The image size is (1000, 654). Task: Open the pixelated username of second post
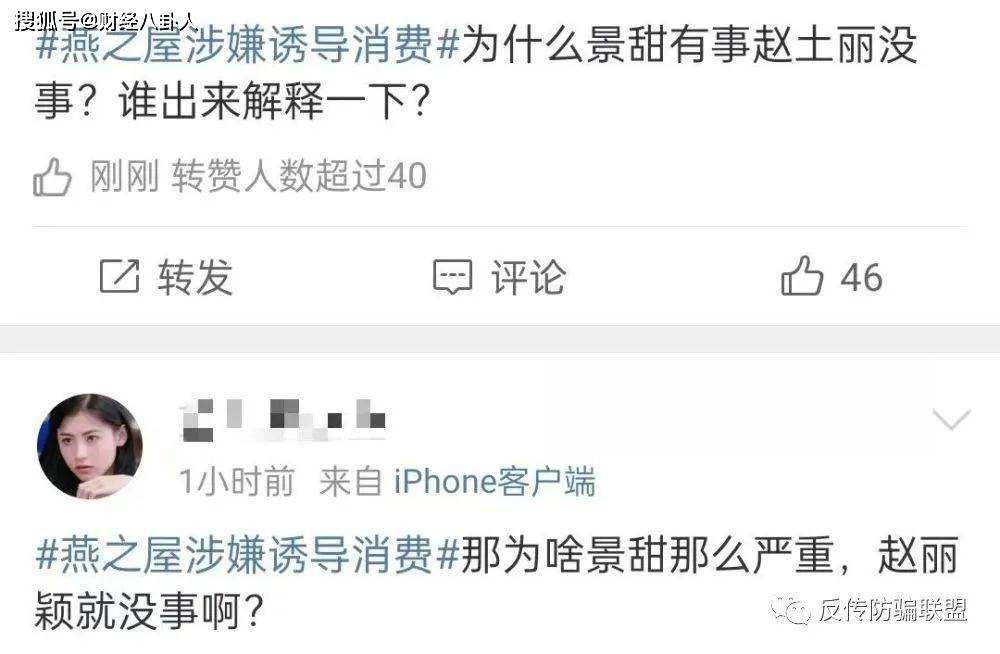pyautogui.click(x=284, y=420)
